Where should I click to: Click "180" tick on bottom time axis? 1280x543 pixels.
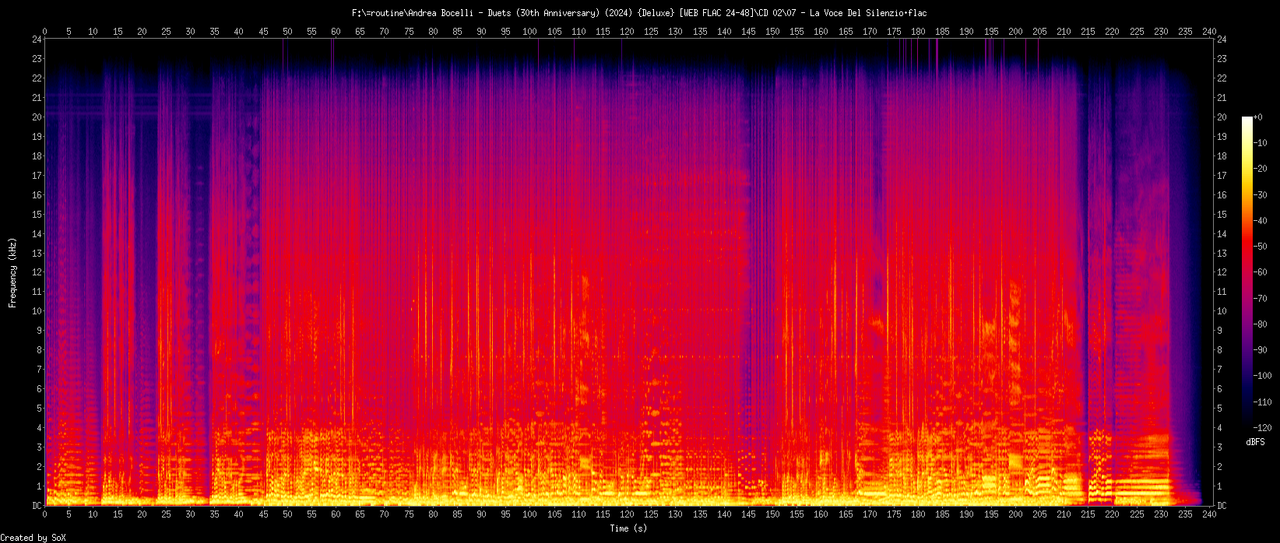tap(919, 516)
